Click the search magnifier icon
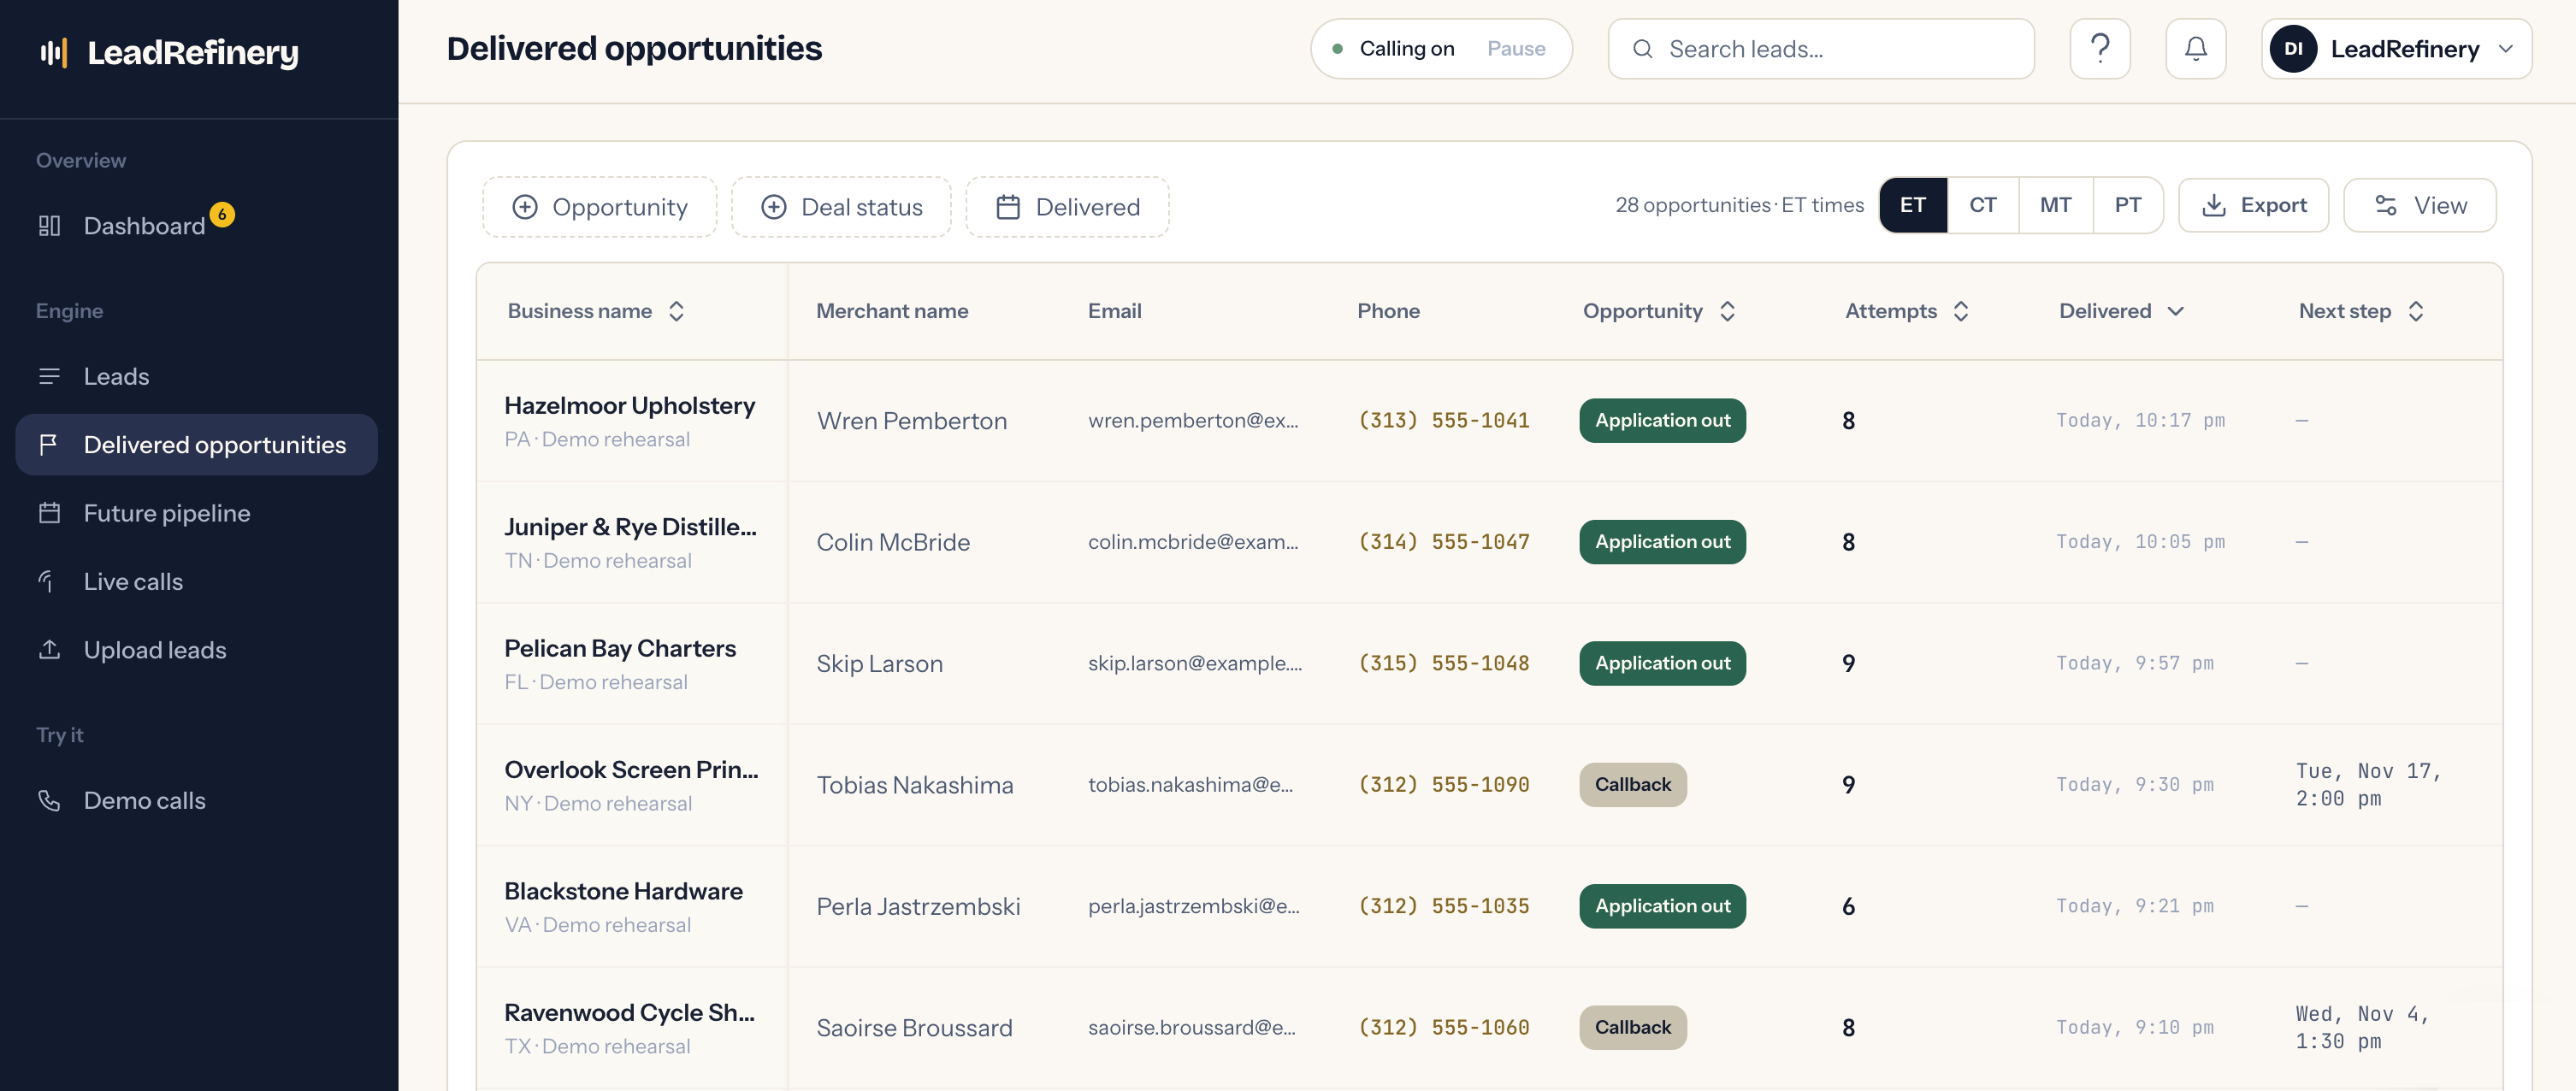 tap(1642, 49)
